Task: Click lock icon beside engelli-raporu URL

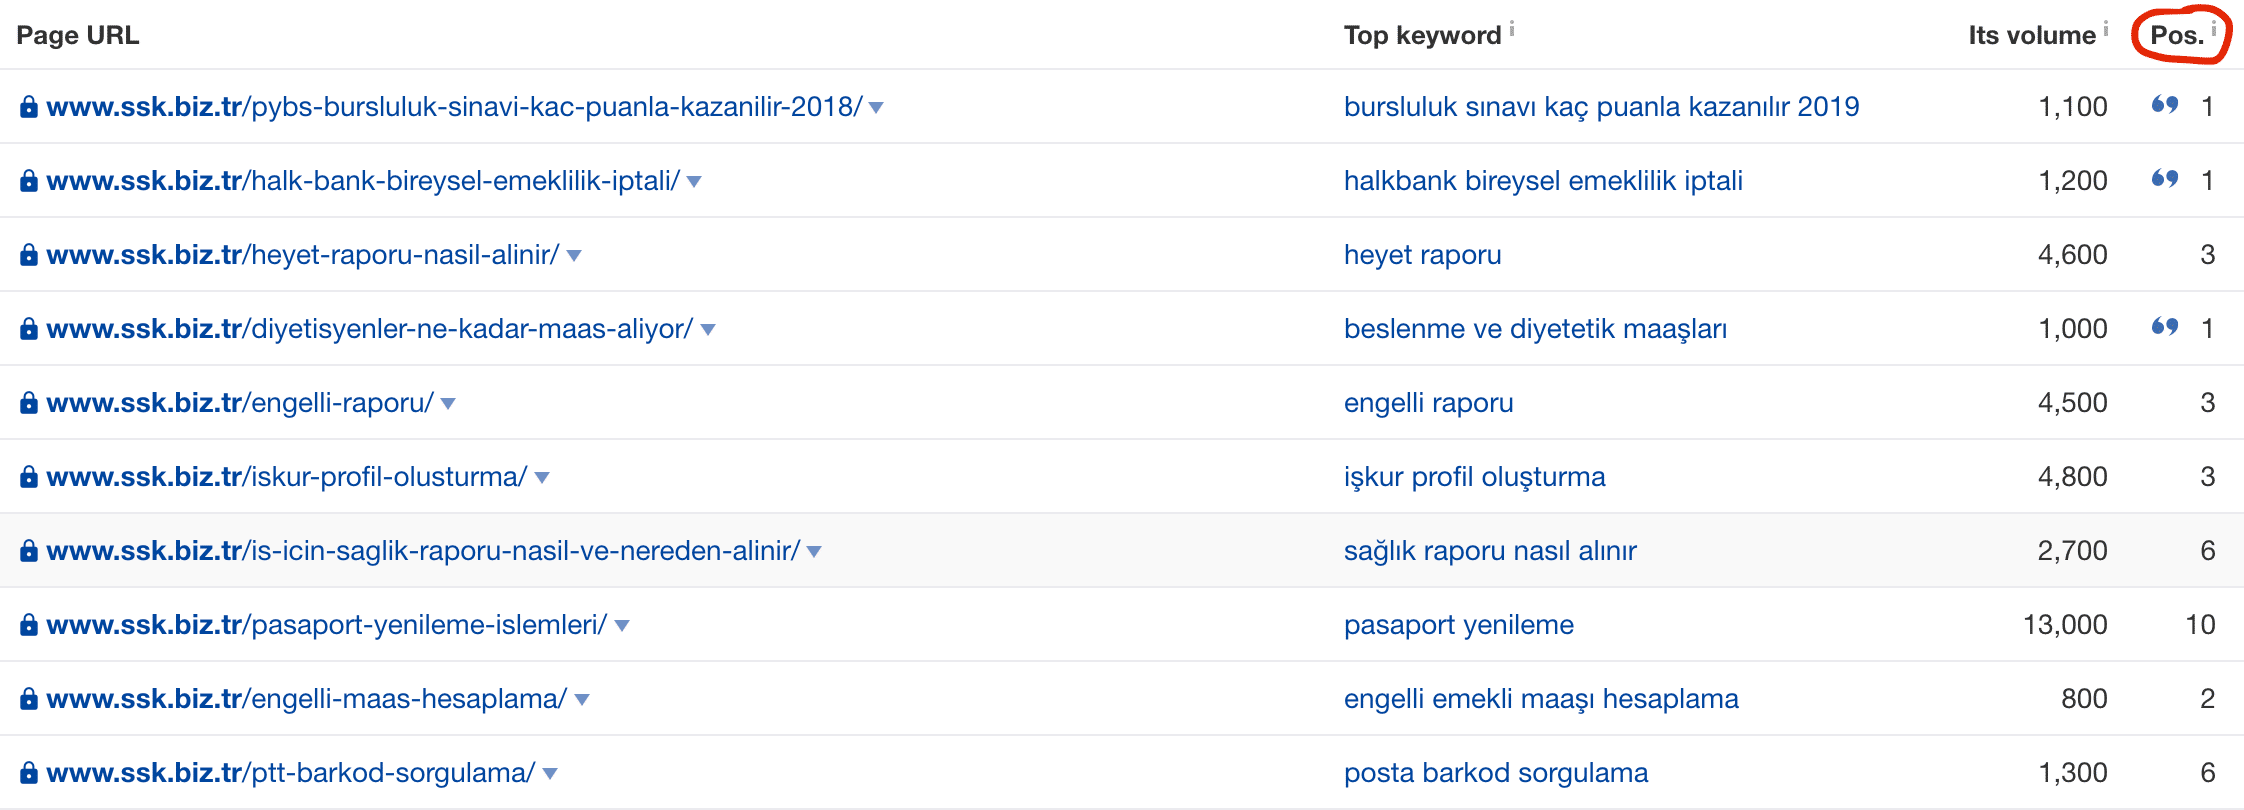Action: click(x=29, y=403)
